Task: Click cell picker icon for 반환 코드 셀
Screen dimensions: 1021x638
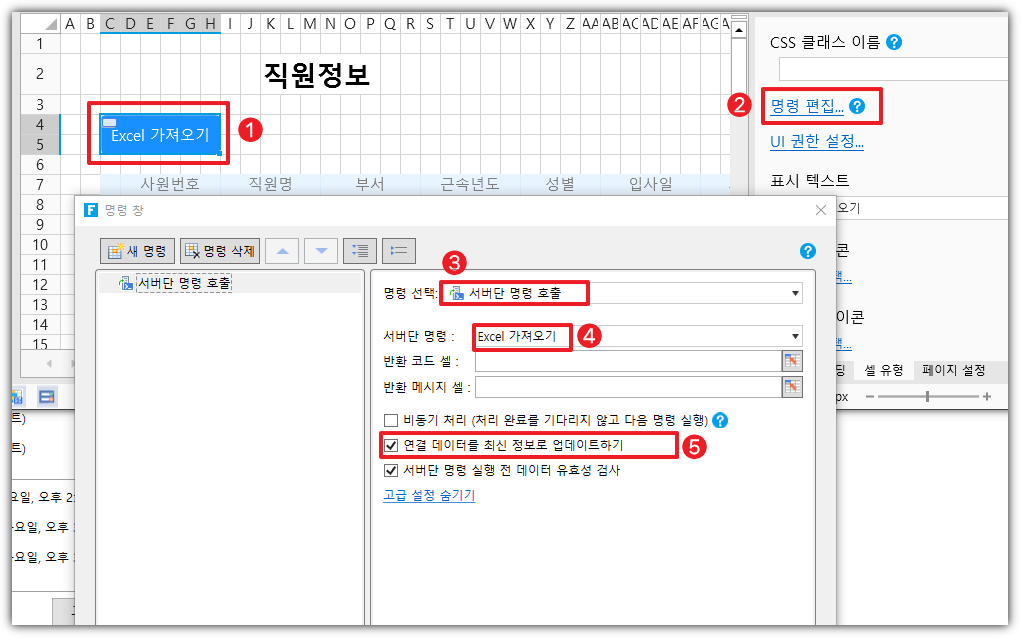Action: (793, 361)
